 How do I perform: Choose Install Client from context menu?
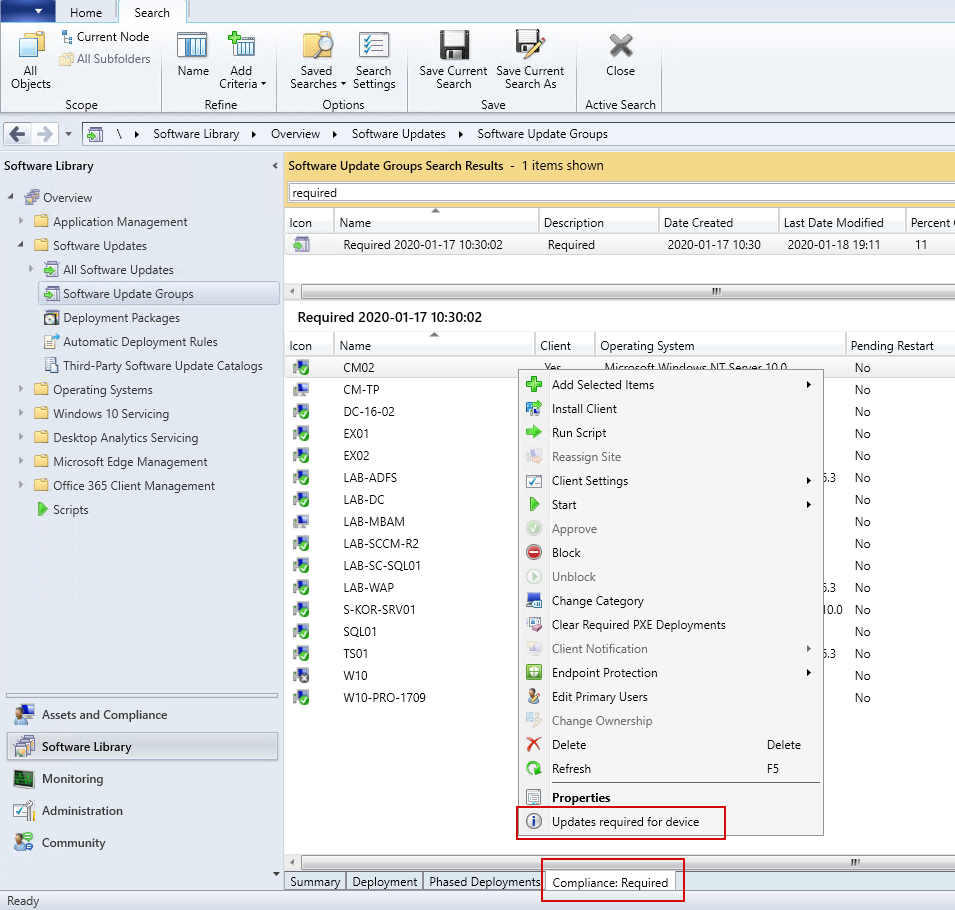(x=669, y=409)
